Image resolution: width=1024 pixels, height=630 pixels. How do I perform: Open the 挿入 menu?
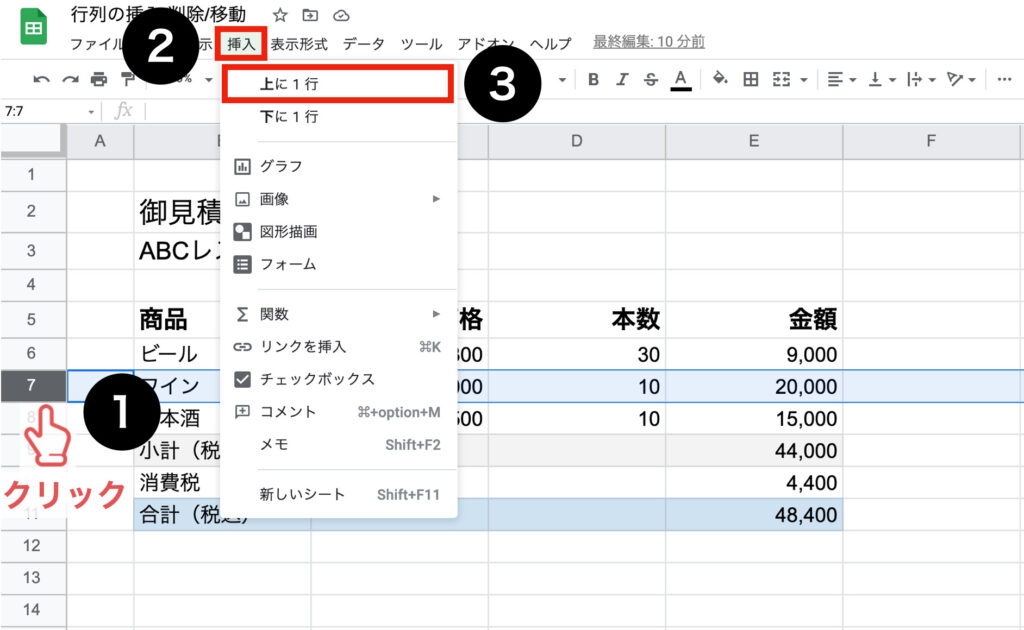241,44
